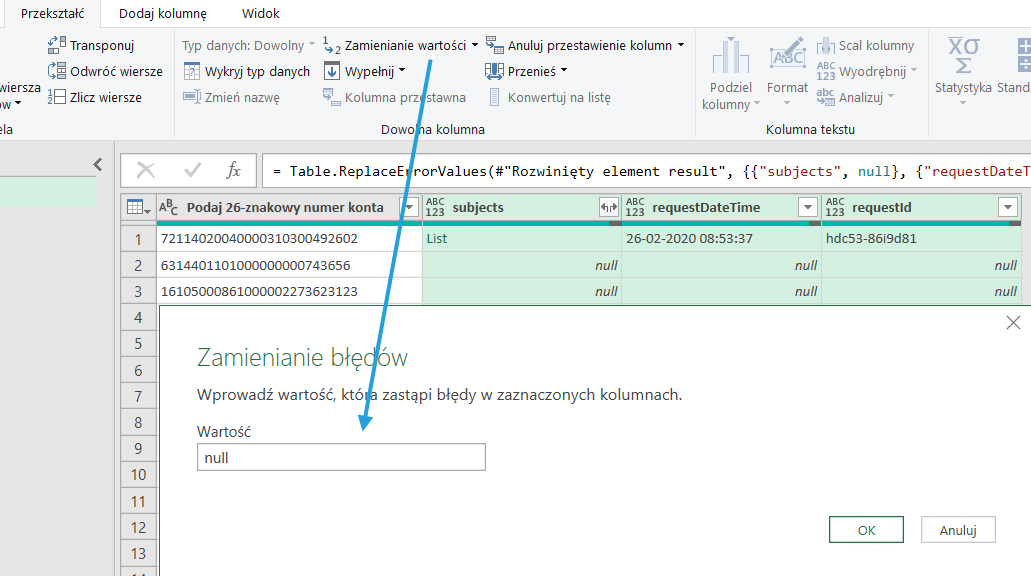Switch to the Dodaj kolumnę tab
This screenshot has width=1031, height=576.
tap(162, 14)
